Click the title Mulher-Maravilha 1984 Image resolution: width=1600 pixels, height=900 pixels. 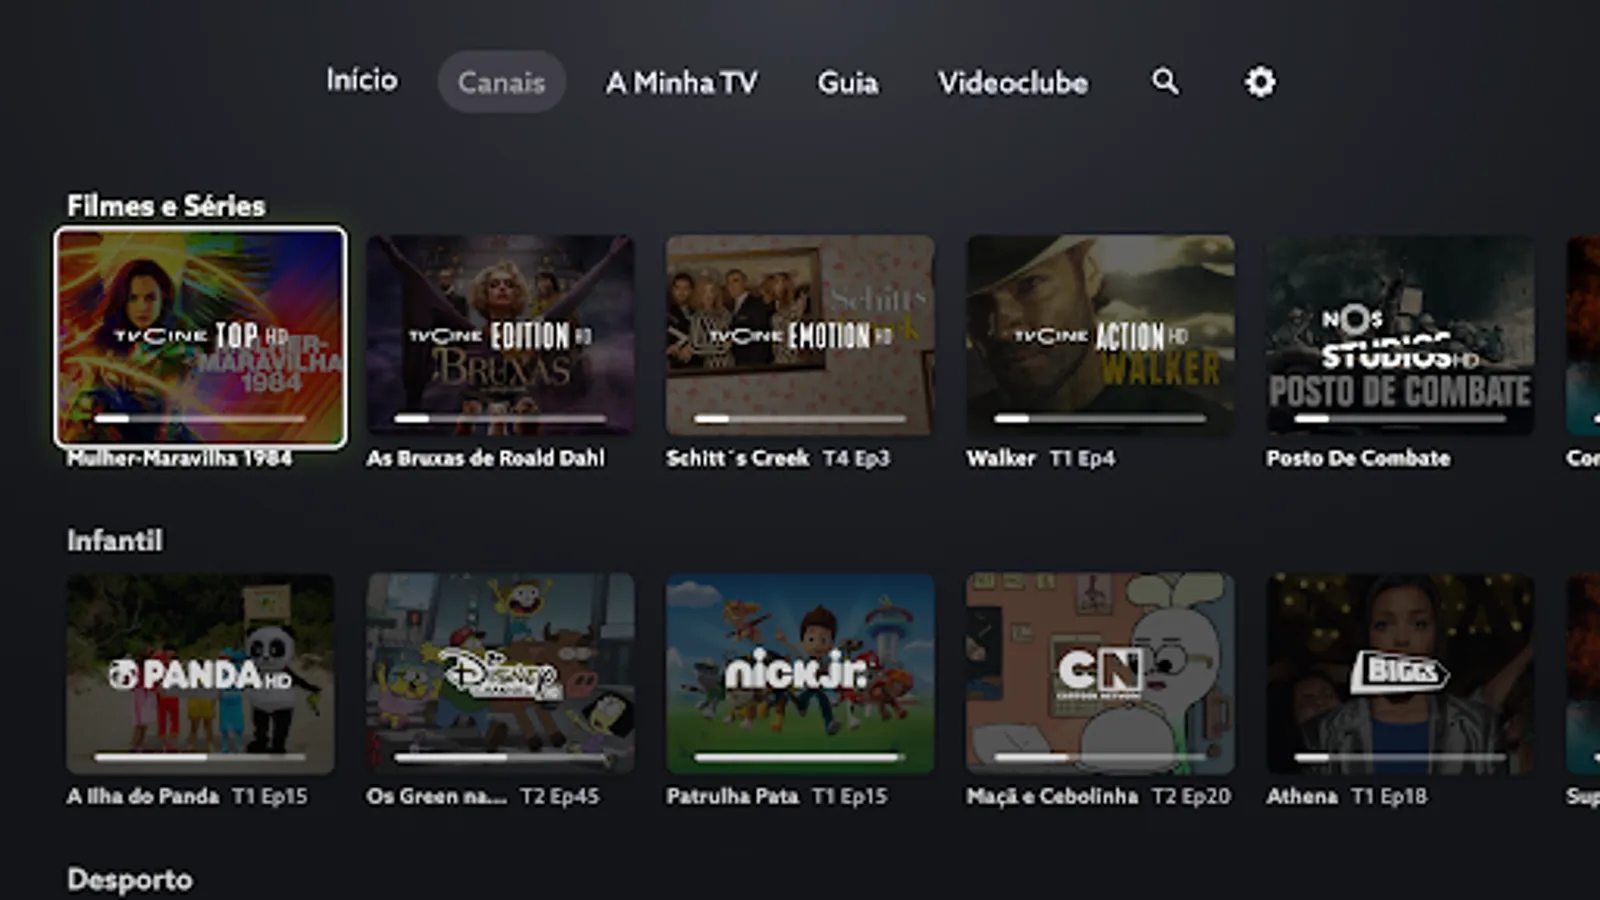pyautogui.click(x=179, y=458)
